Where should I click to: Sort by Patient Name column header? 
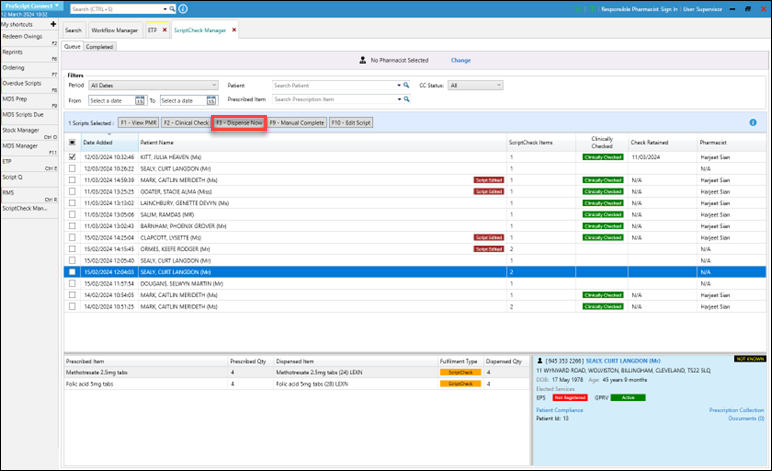tap(322, 142)
